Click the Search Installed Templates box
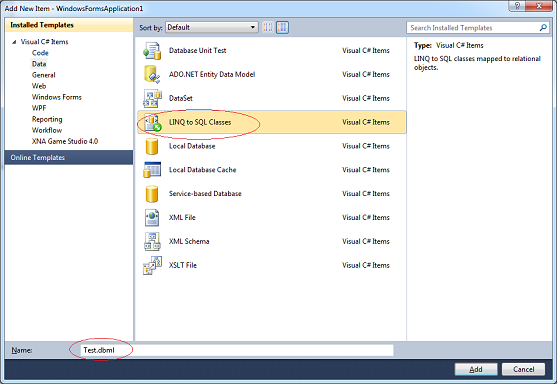Screen dimensions: 557x384 [478, 28]
